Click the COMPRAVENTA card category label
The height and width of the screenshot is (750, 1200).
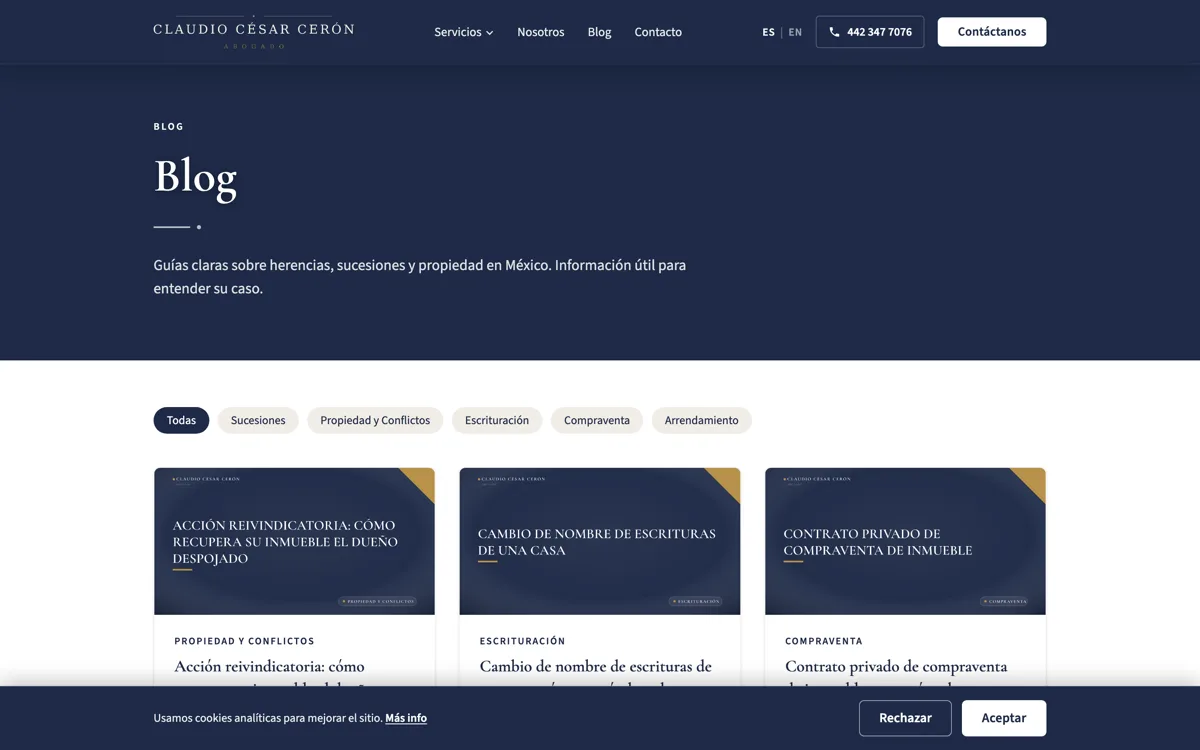824,641
